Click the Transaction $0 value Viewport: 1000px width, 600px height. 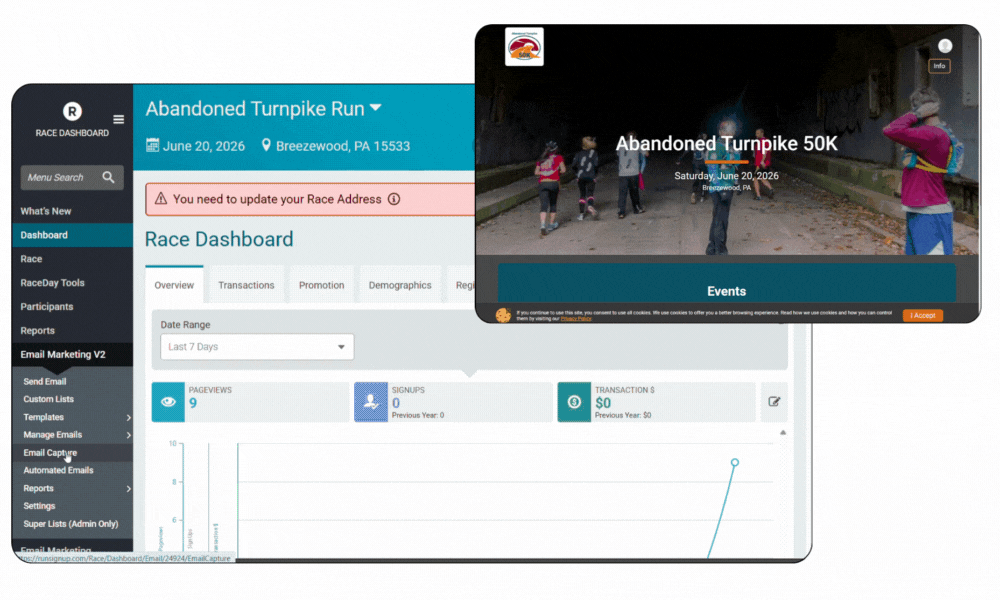tap(603, 403)
